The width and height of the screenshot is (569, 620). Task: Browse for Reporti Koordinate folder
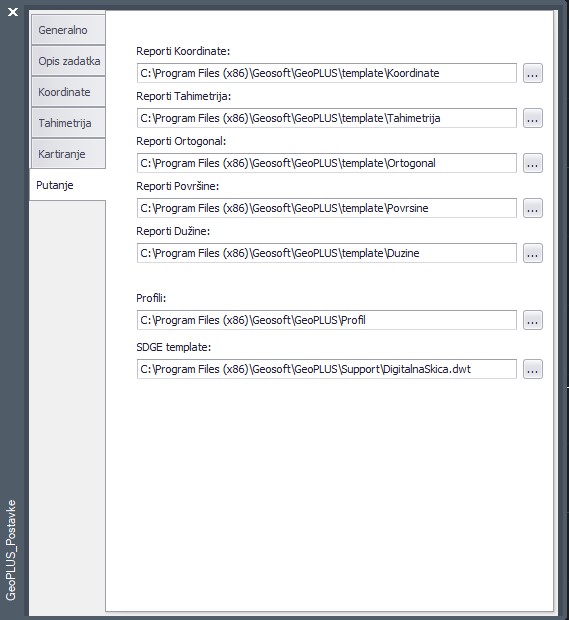(533, 73)
